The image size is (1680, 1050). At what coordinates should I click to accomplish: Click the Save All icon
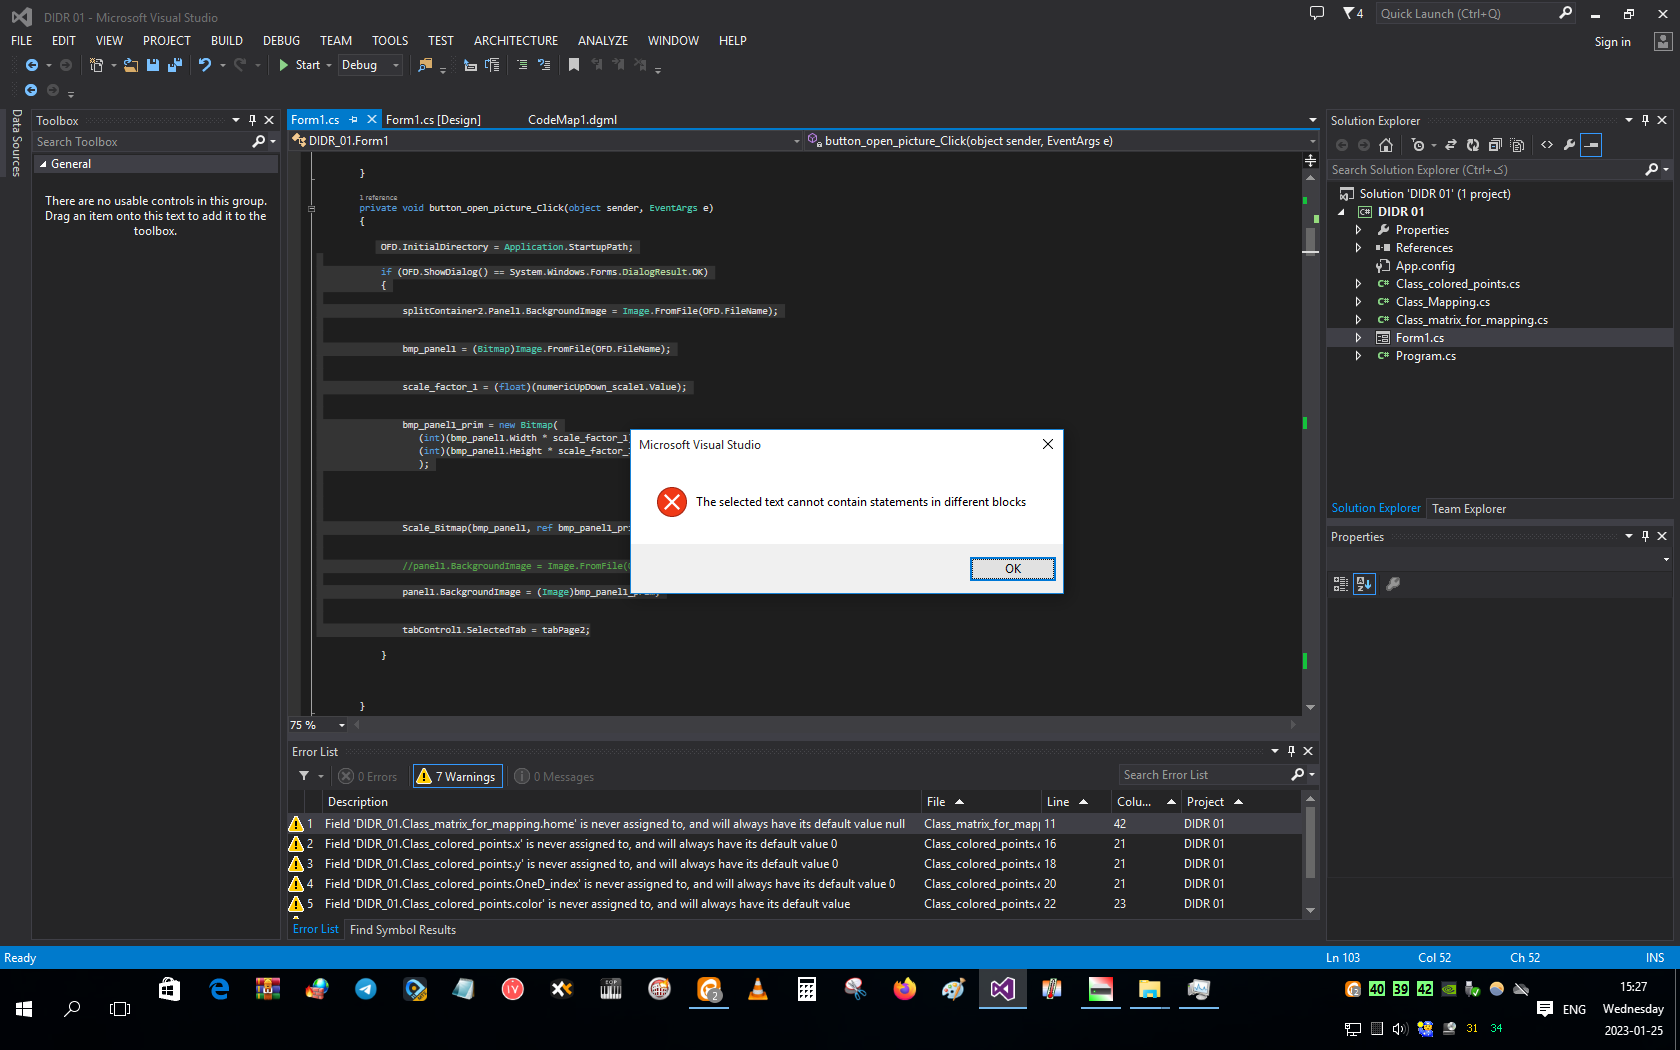pos(175,65)
